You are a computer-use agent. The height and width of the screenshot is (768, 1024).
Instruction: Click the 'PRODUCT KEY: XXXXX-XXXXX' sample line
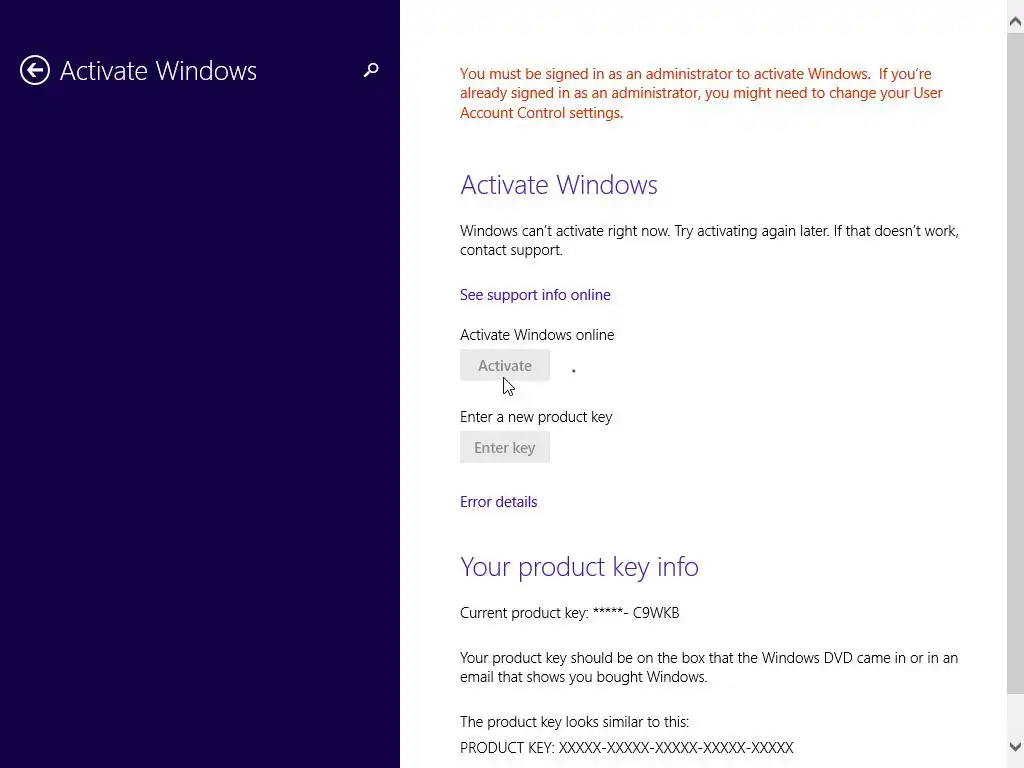click(626, 748)
